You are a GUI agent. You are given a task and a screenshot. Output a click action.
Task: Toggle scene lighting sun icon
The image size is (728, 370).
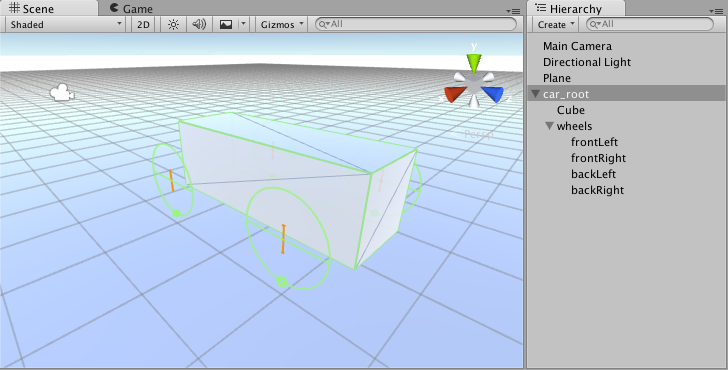[x=173, y=25]
